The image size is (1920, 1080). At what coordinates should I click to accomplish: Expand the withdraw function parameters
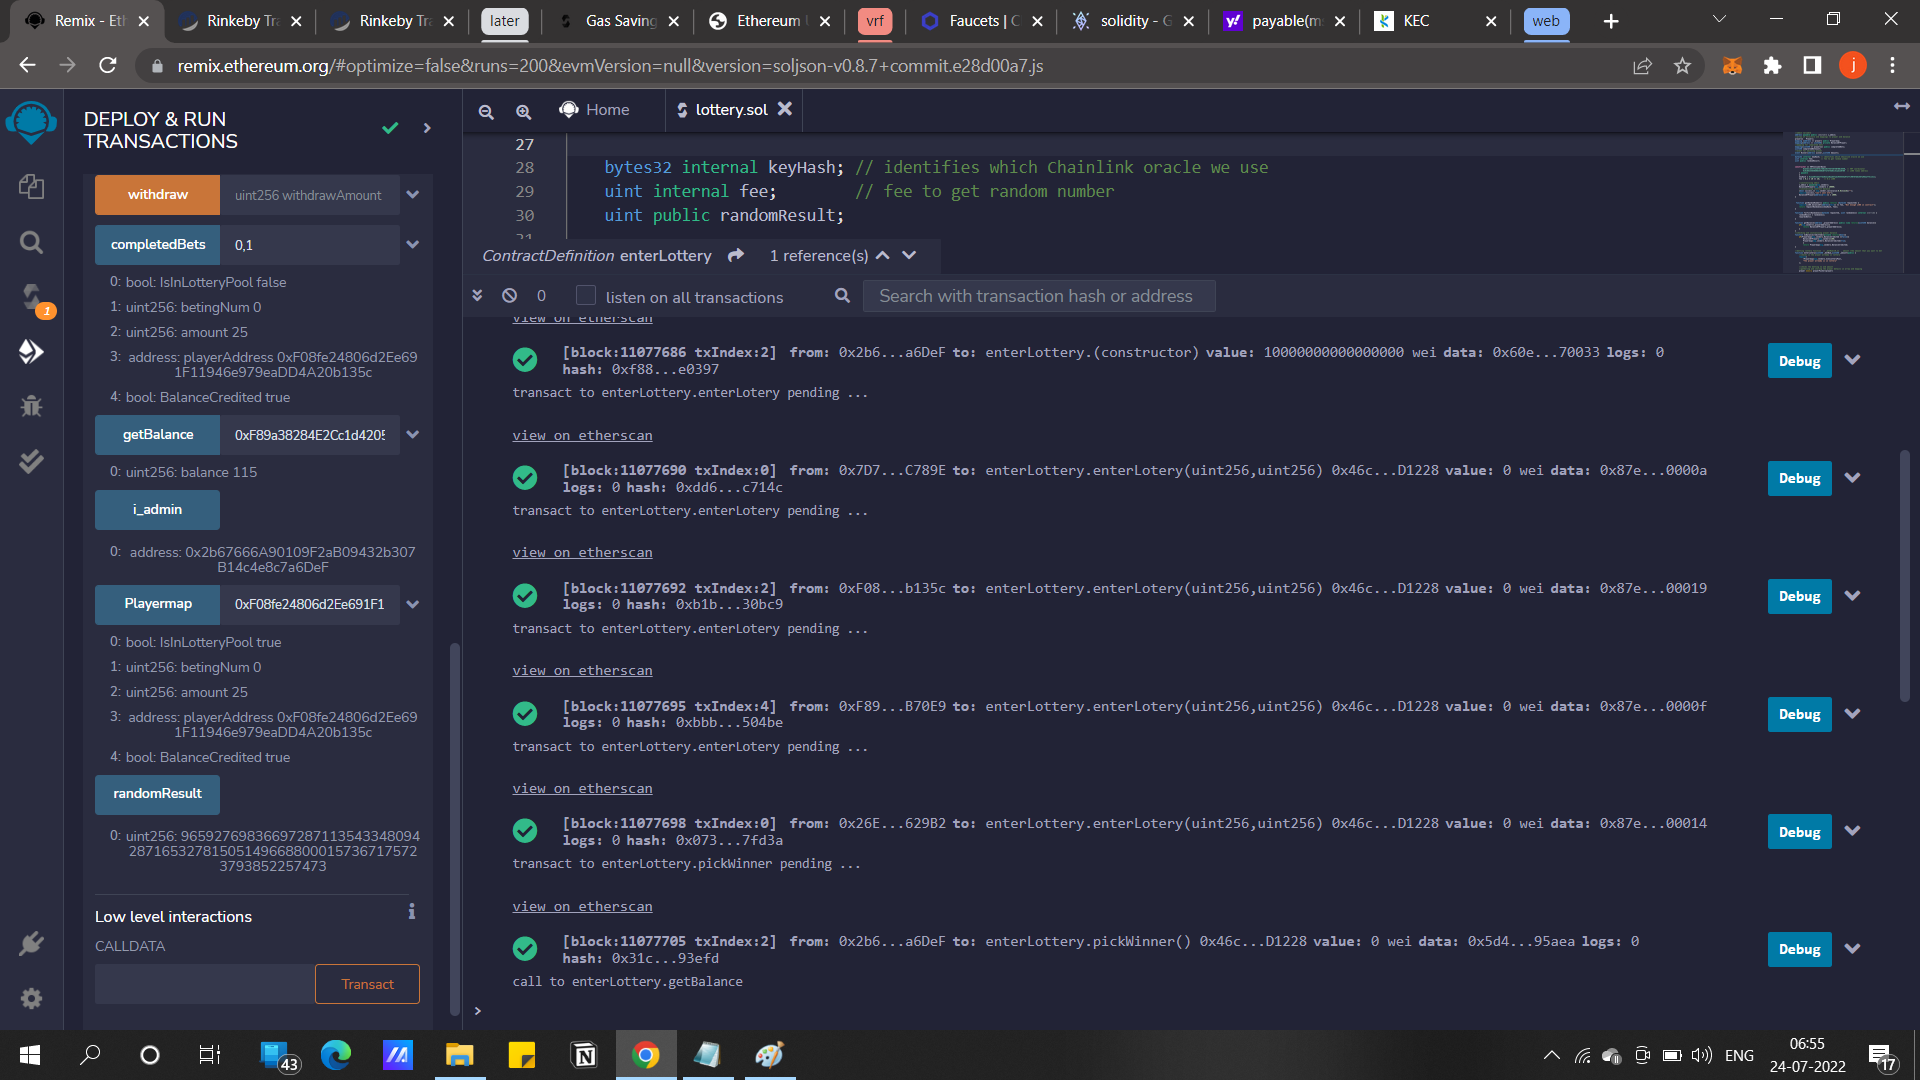412,195
